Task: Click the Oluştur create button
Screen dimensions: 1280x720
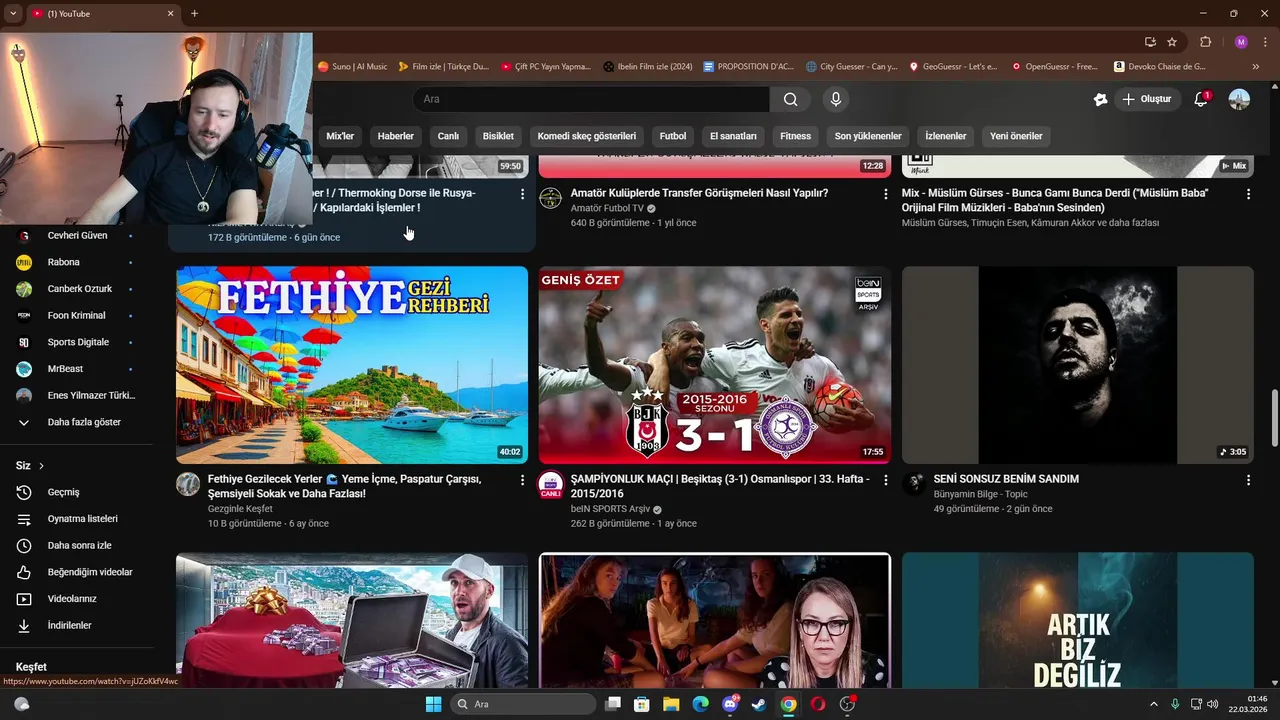Action: click(x=1146, y=99)
